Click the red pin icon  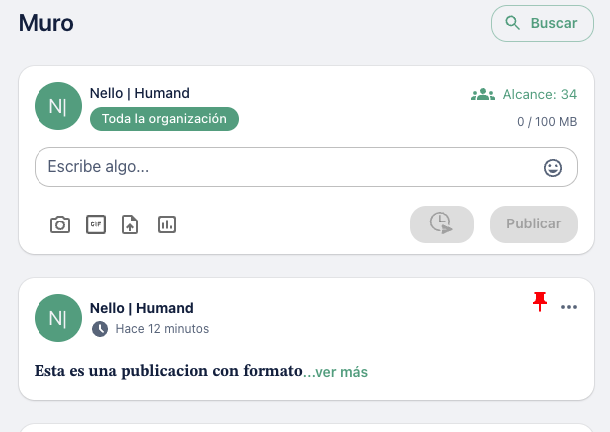click(x=540, y=301)
